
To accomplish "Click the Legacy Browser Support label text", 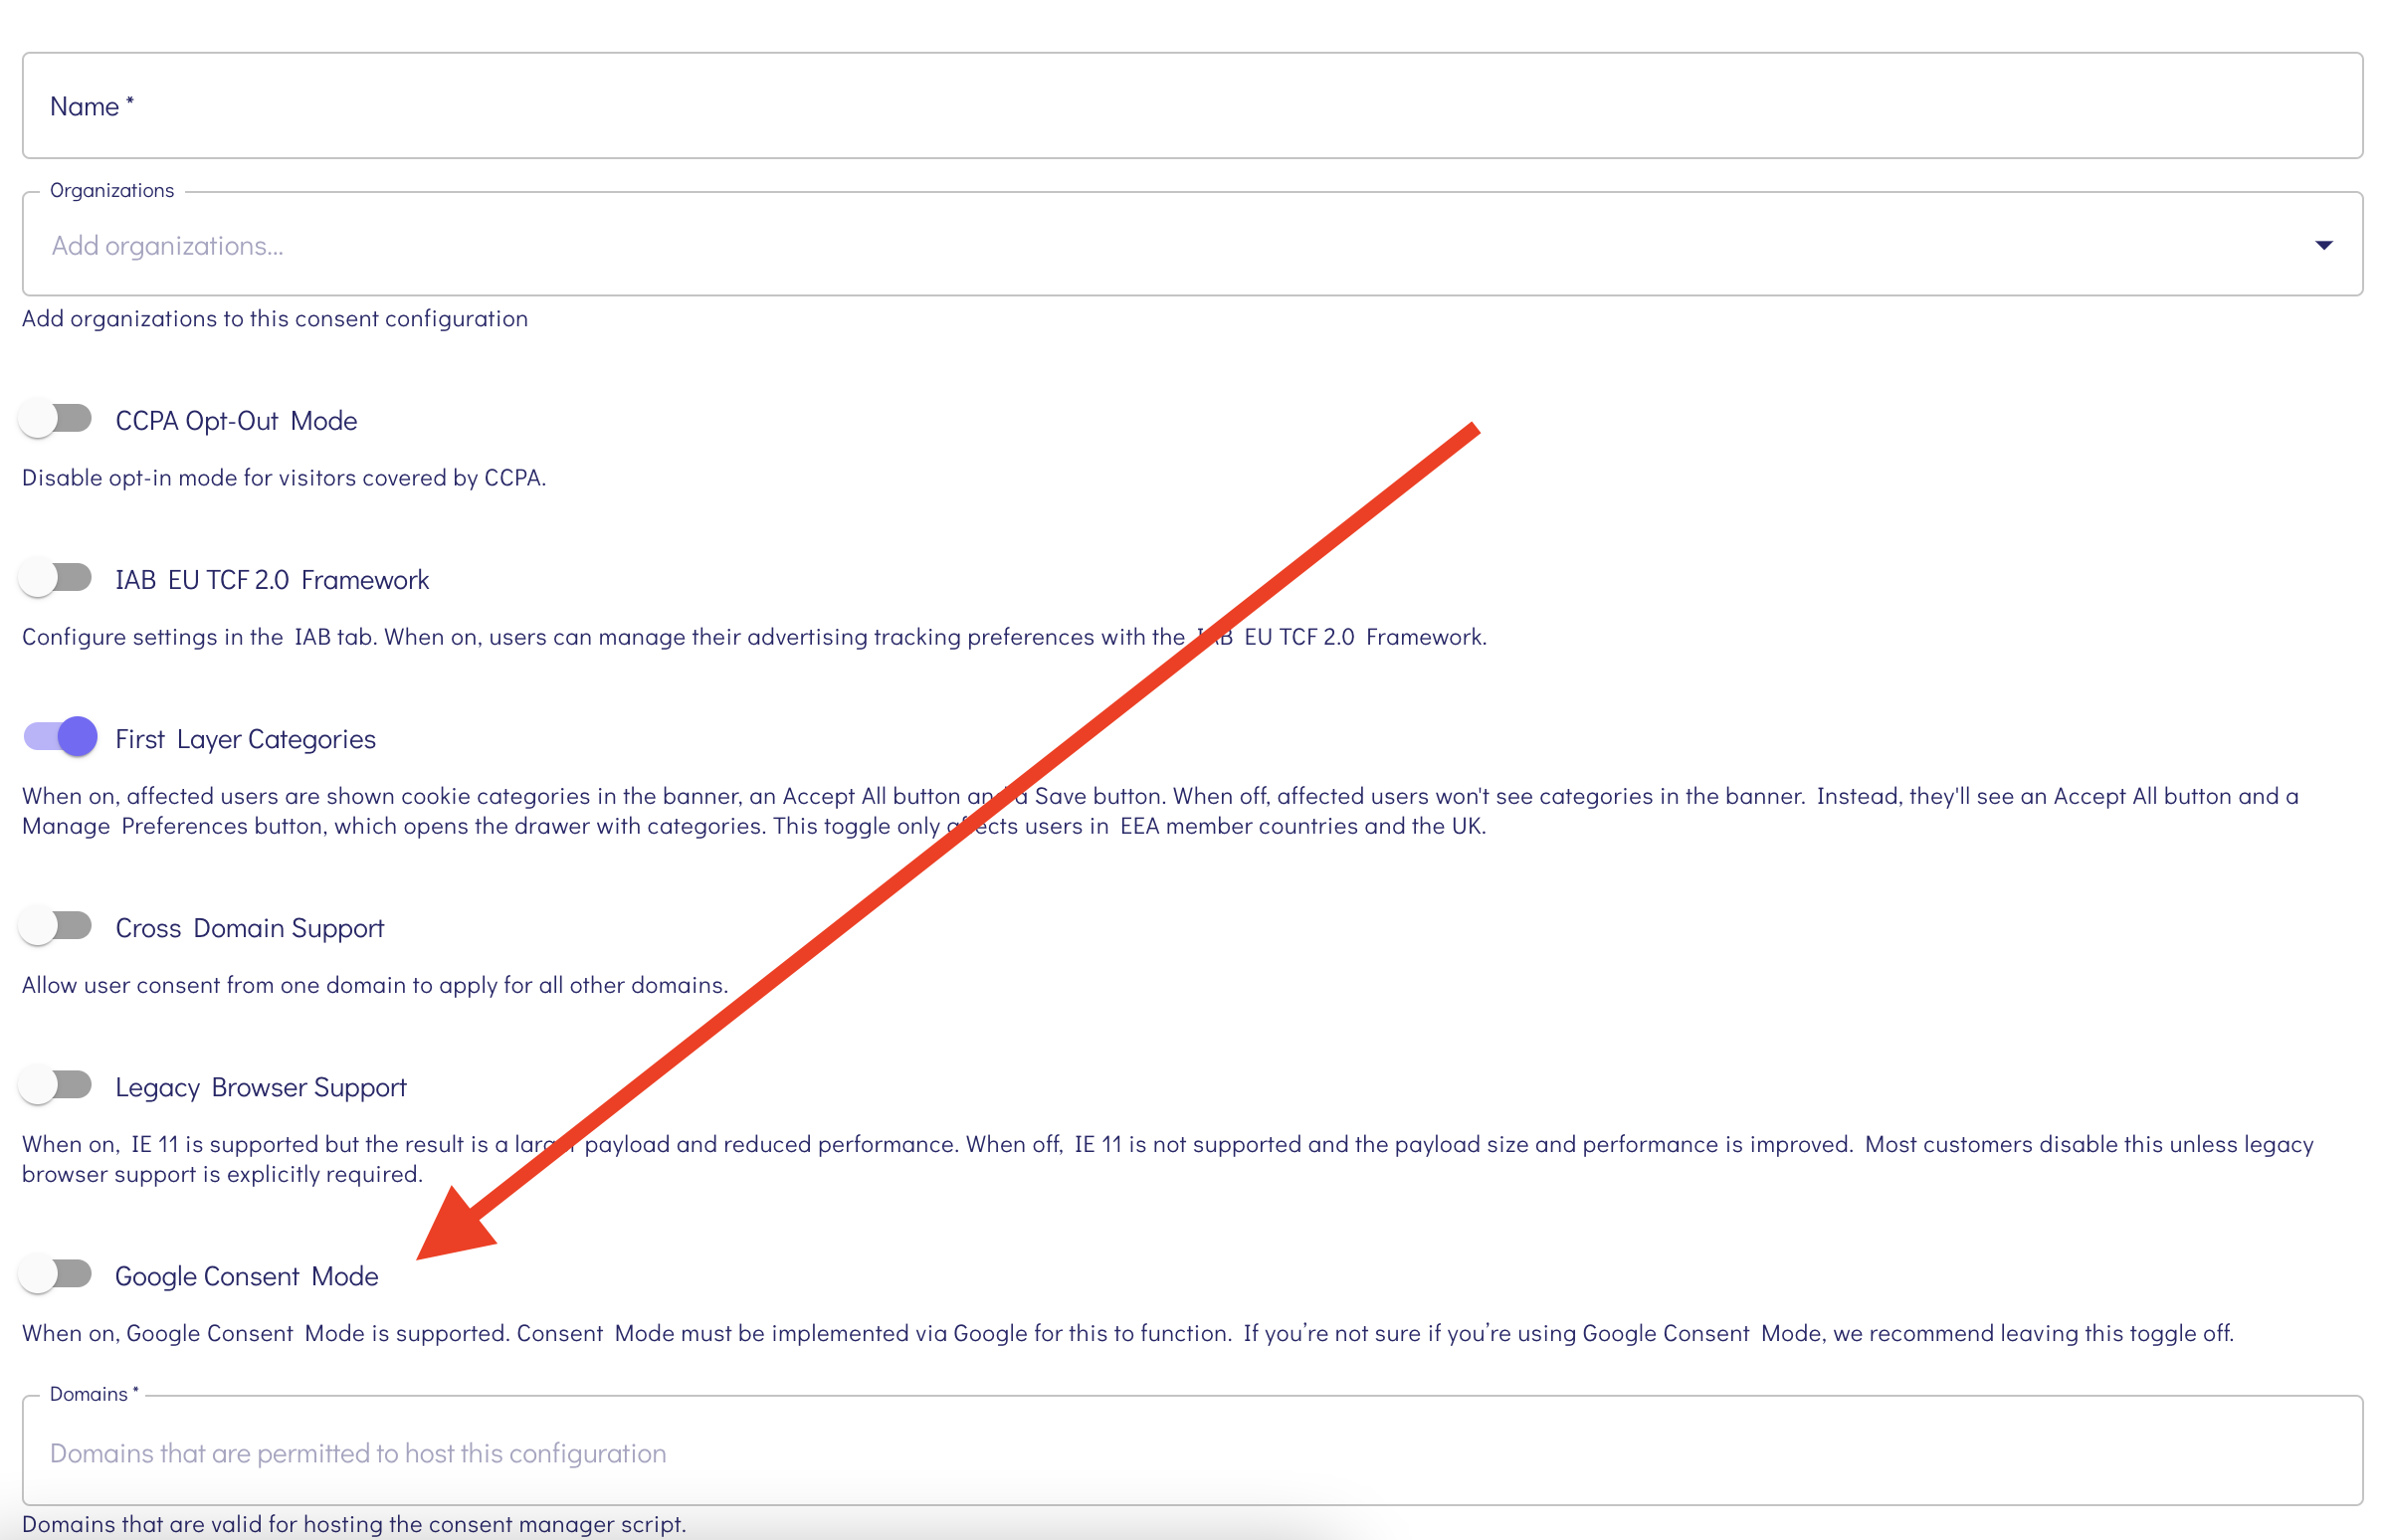I will coord(260,1087).
